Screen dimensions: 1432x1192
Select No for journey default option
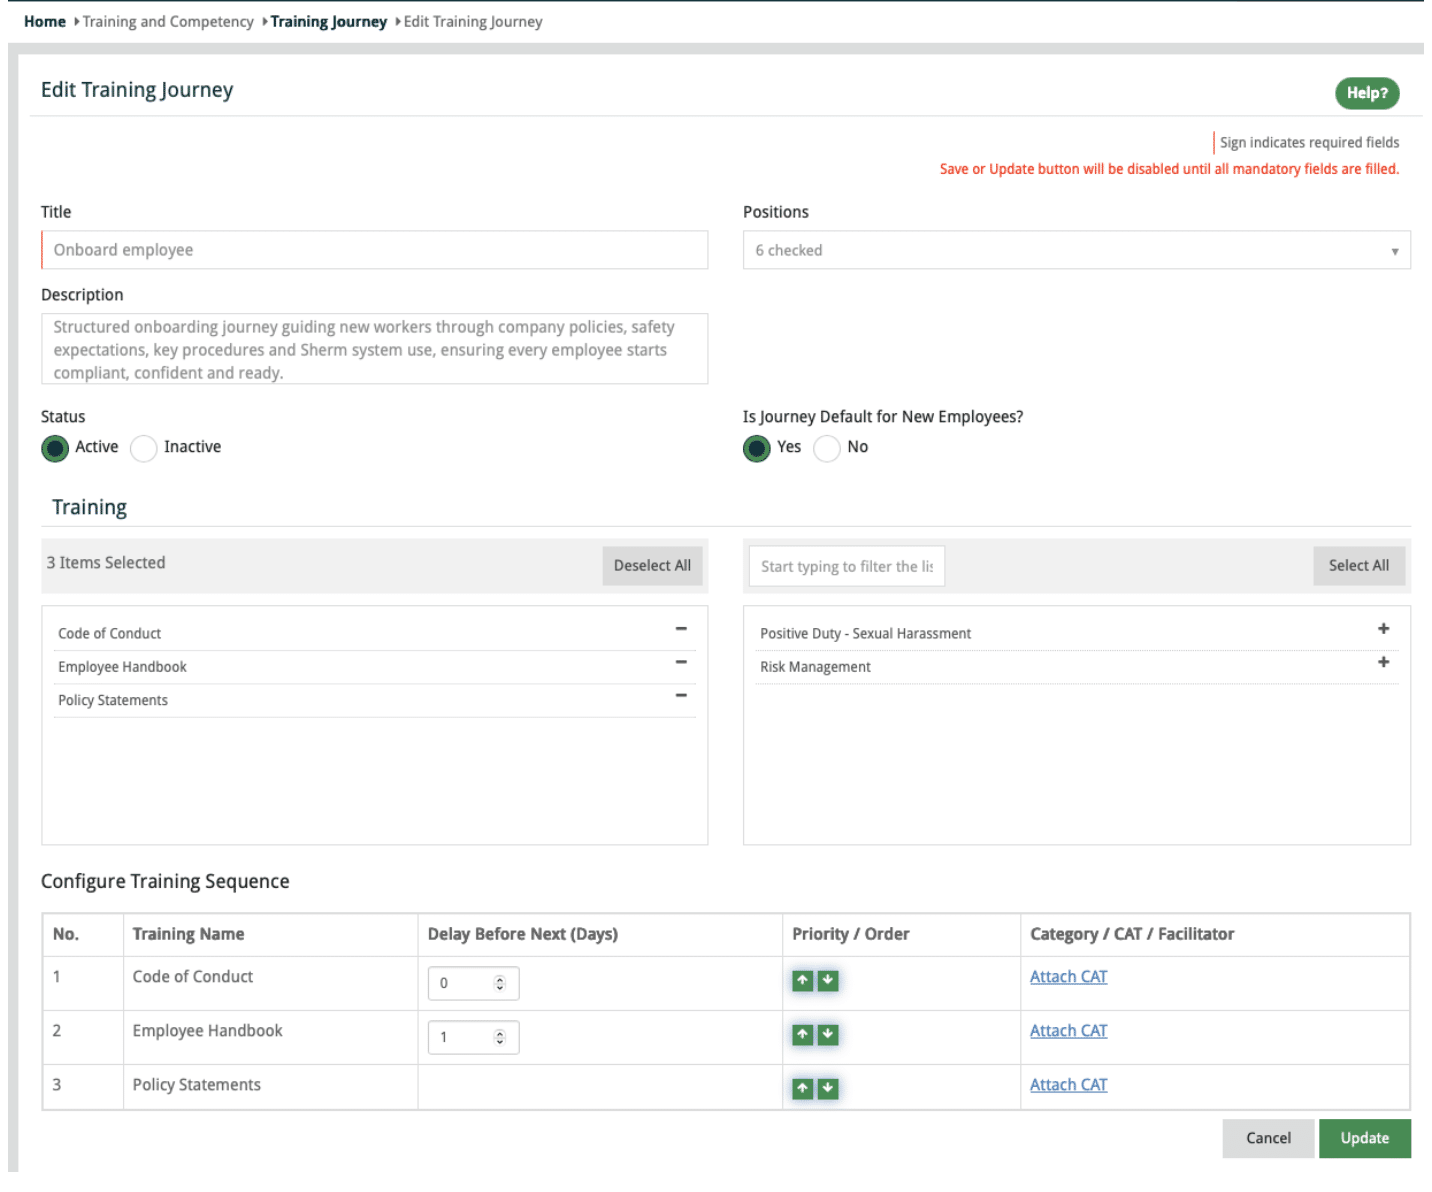click(826, 448)
